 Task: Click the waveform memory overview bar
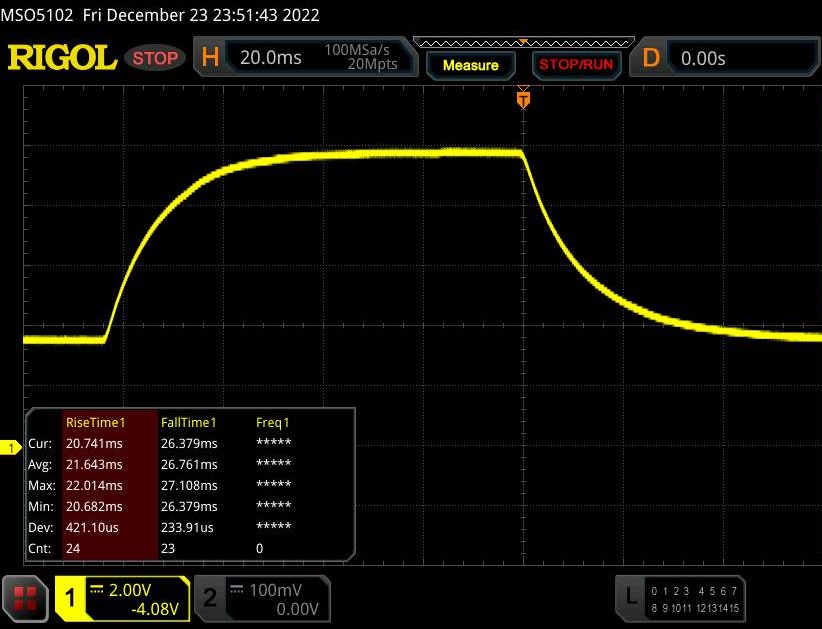(x=524, y=42)
